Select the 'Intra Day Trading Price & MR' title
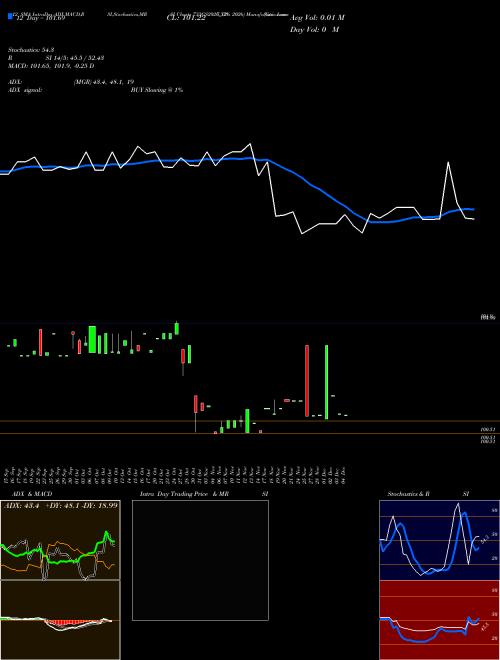The height and width of the screenshot is (660, 500). (x=185, y=494)
